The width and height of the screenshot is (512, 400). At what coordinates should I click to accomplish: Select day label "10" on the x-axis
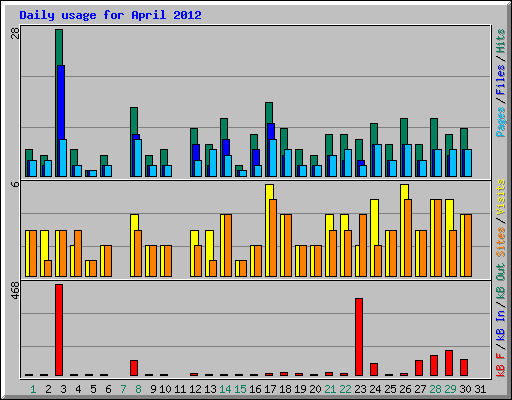165,389
